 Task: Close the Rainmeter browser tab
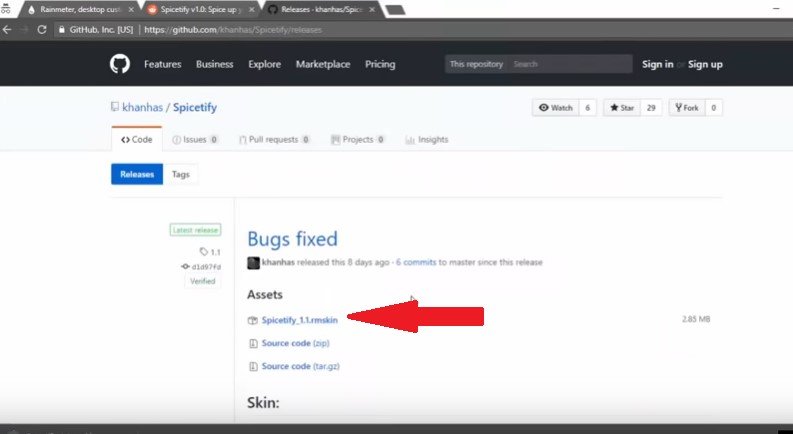coord(131,10)
